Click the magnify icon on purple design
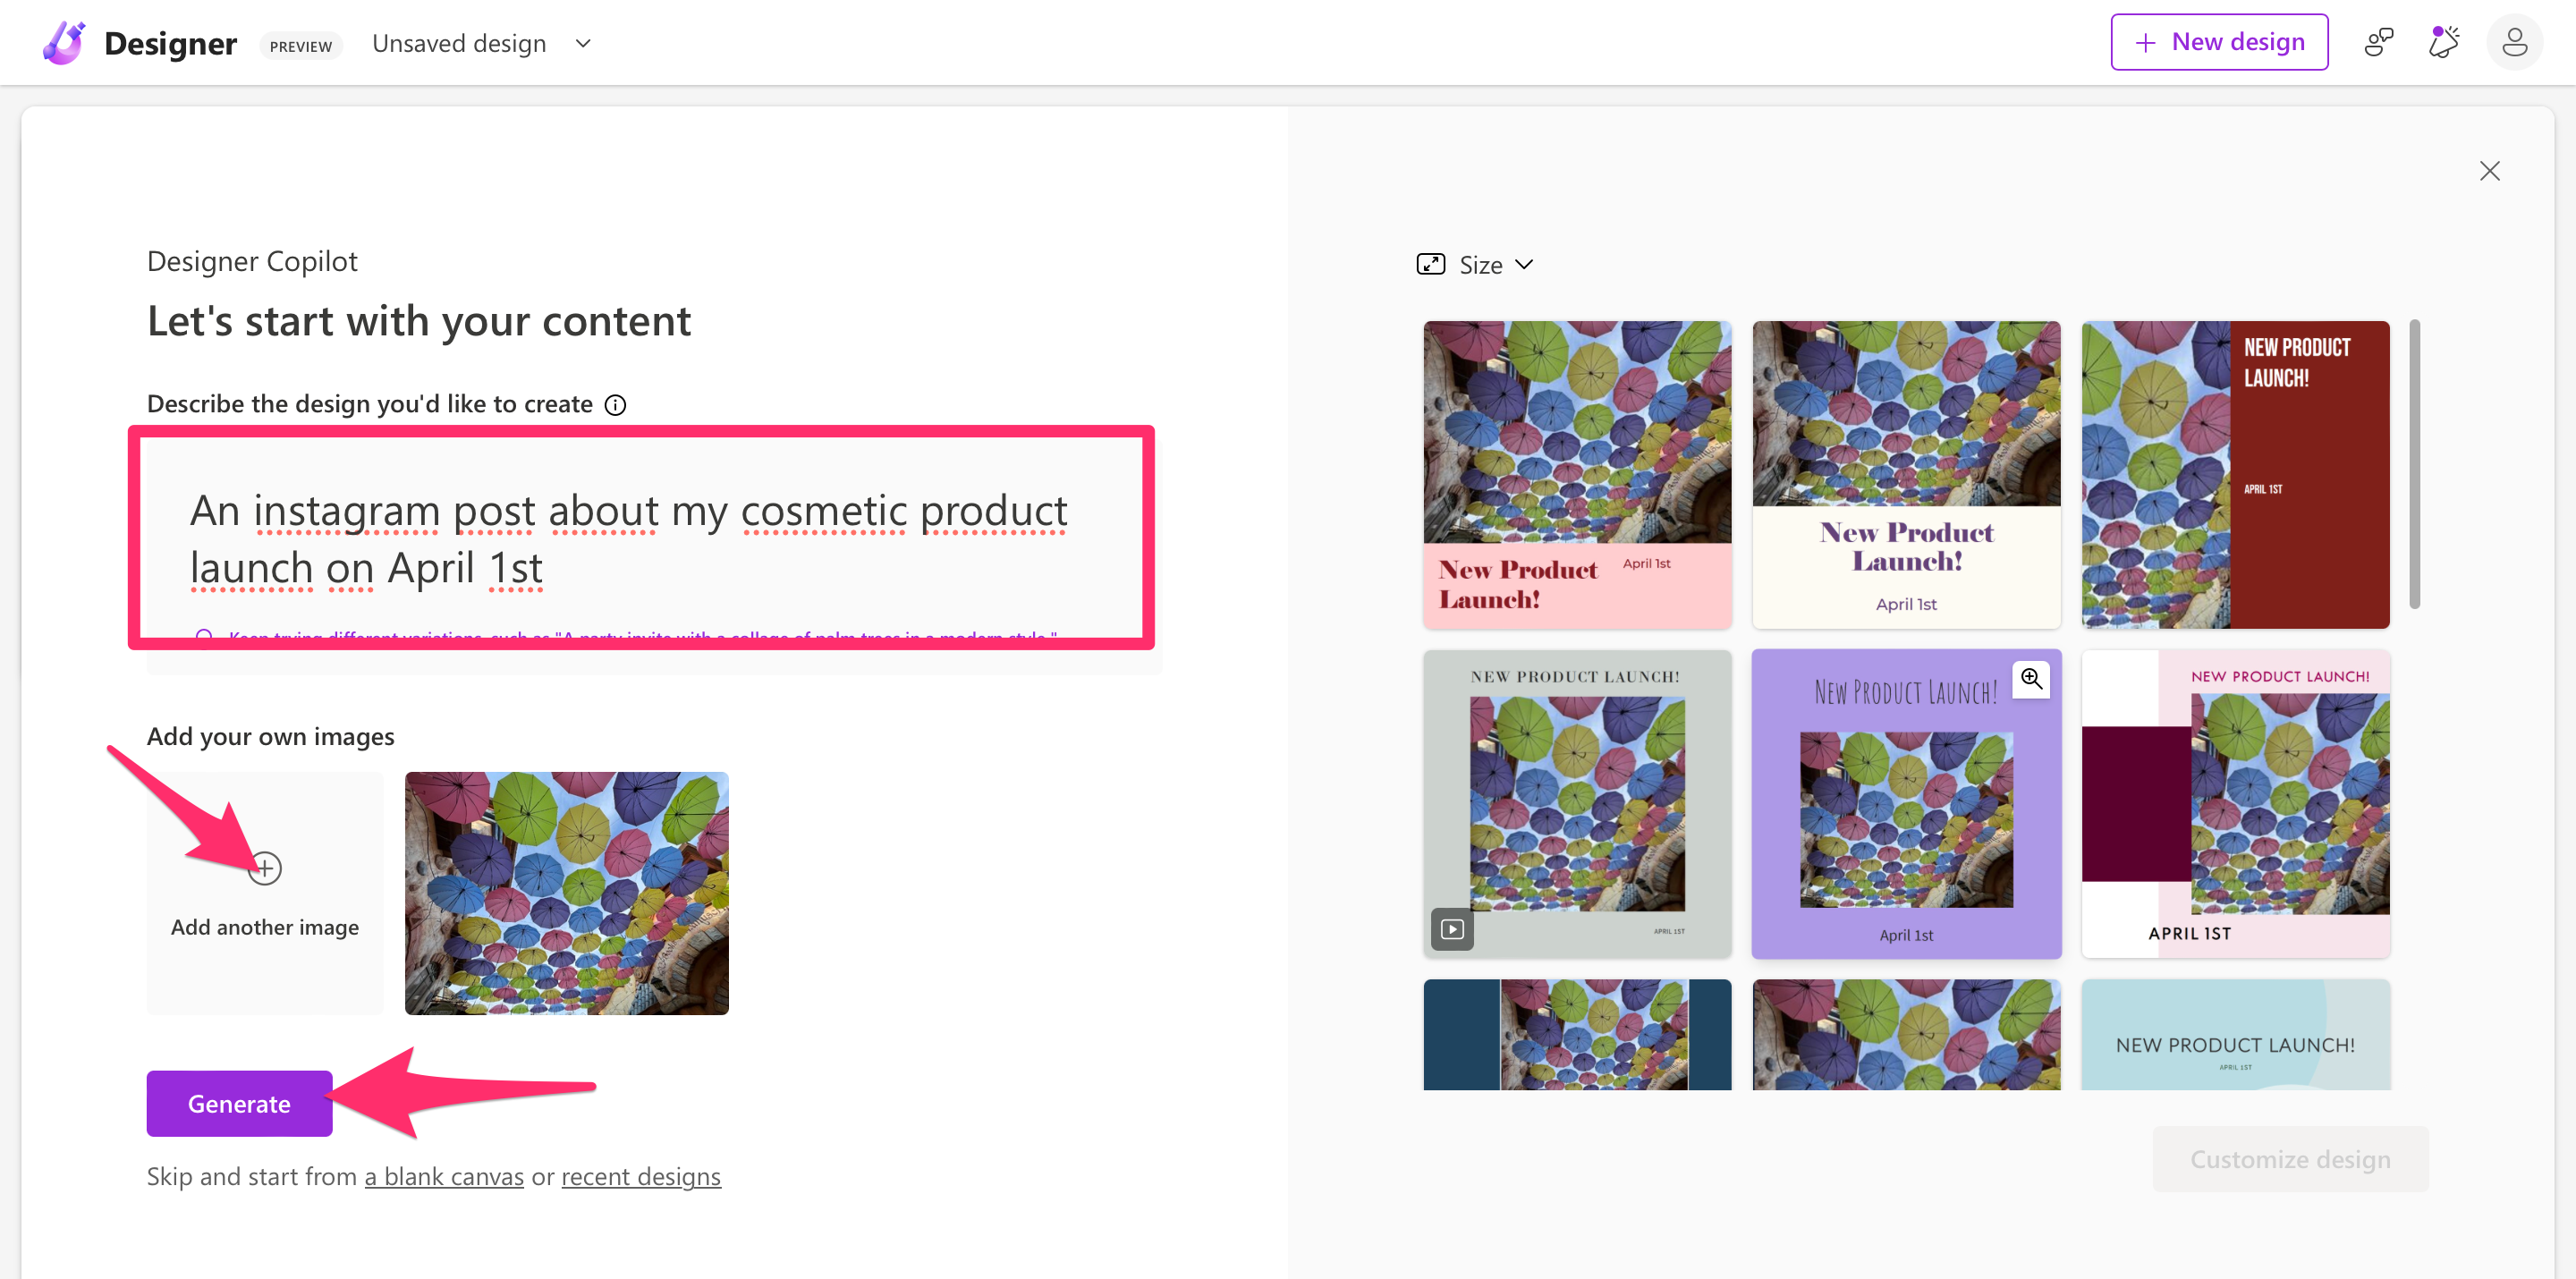2576x1279 pixels. click(x=2031, y=679)
